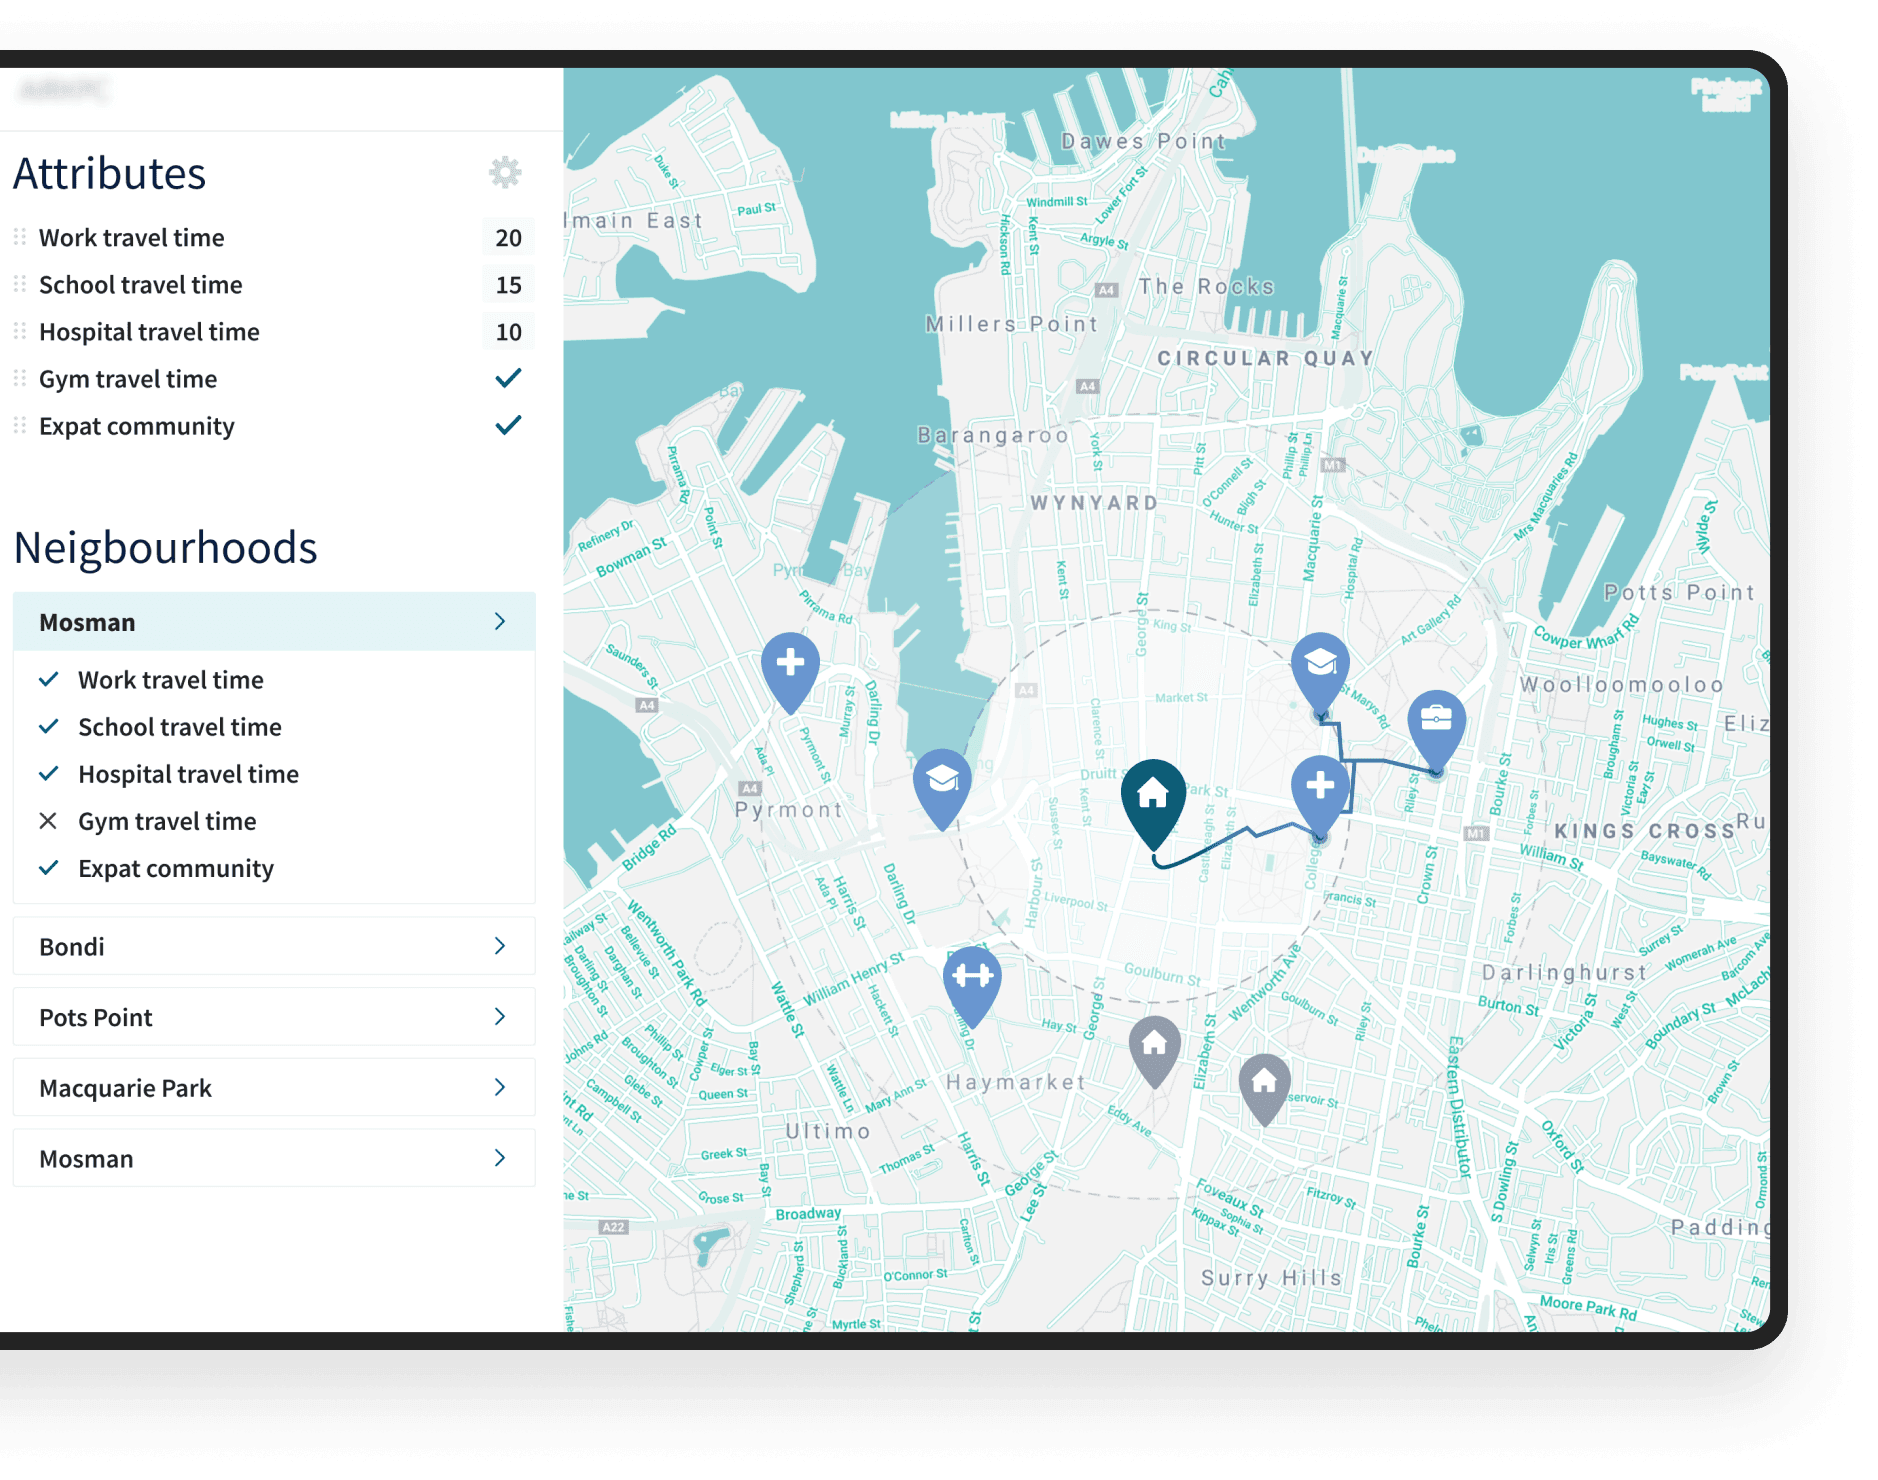Expand the Bondi neighbourhood chevron
The height and width of the screenshot is (1480, 1878).
coord(500,945)
